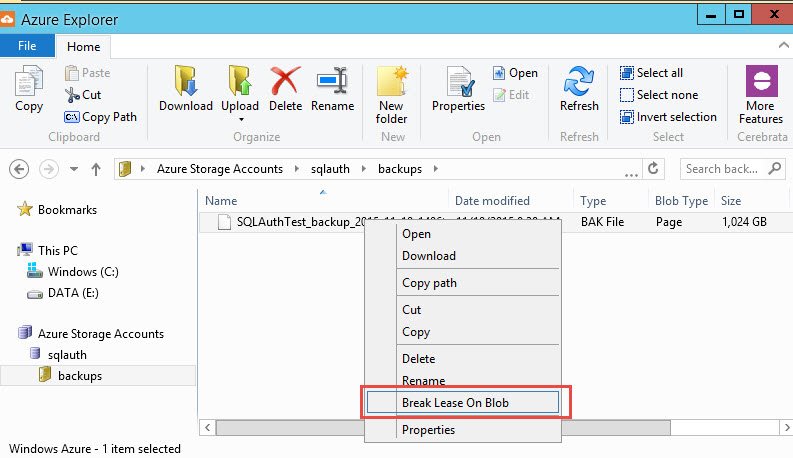Image resolution: width=793 pixels, height=458 pixels.
Task: Download the selected blob with ribbon Download icon
Action: 186,81
